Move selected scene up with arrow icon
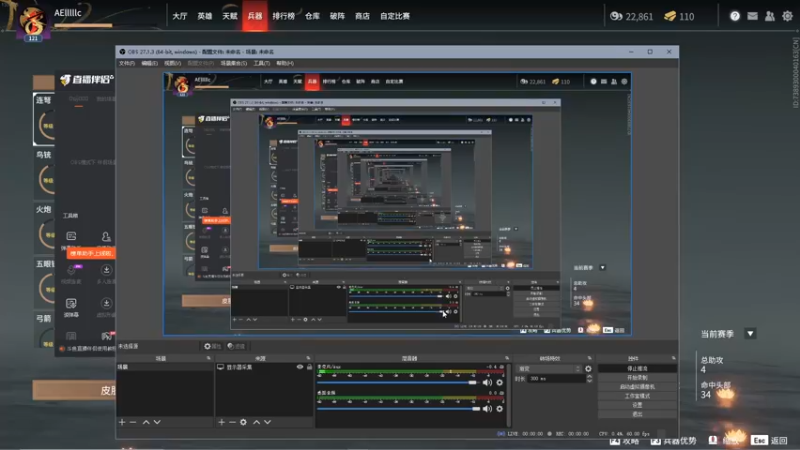The width and height of the screenshot is (800, 450). coord(146,422)
